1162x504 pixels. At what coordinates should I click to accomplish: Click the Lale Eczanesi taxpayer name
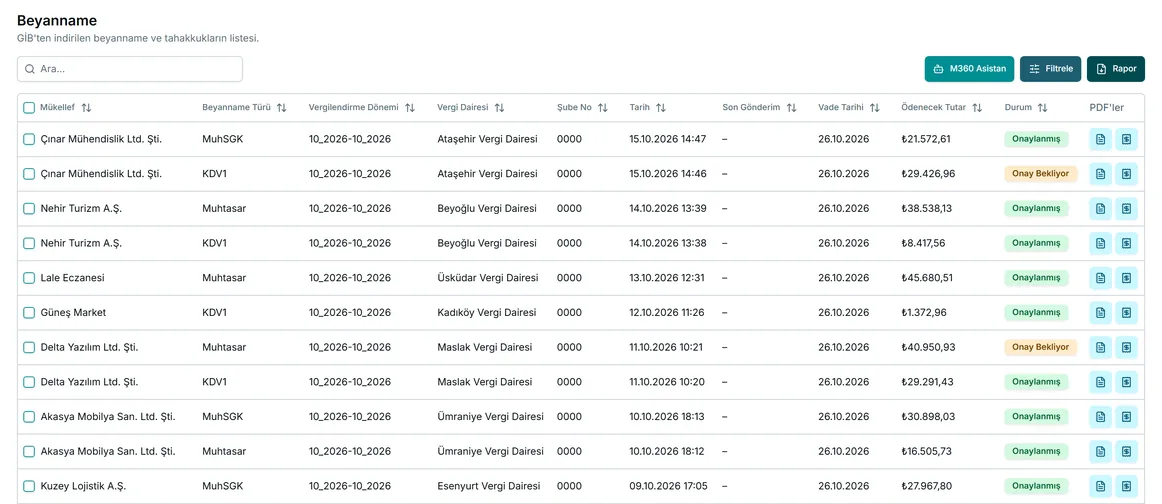73,278
